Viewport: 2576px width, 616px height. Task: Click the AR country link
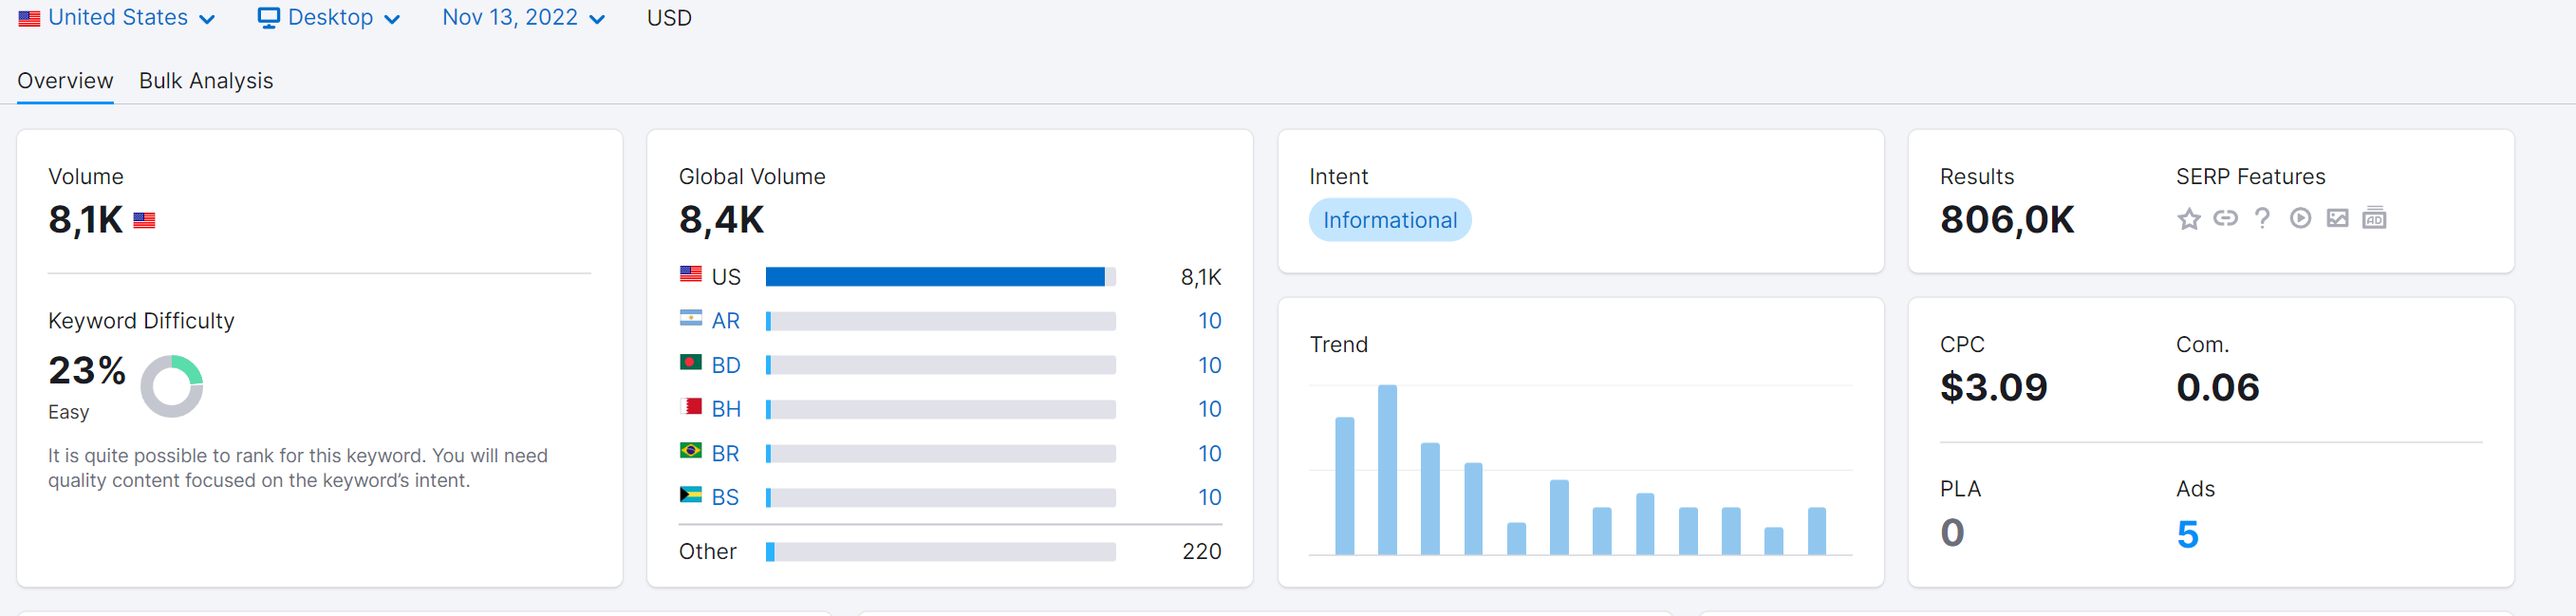coord(726,321)
